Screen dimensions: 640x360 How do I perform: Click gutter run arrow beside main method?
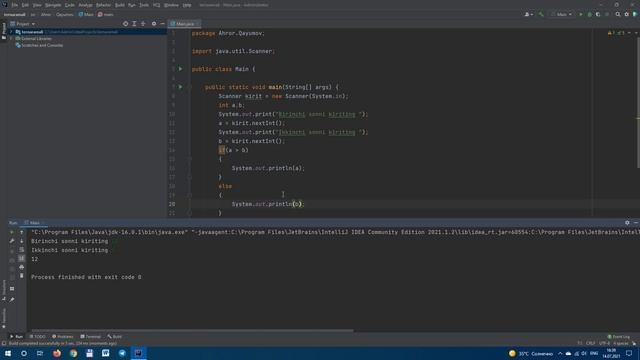tap(180, 87)
